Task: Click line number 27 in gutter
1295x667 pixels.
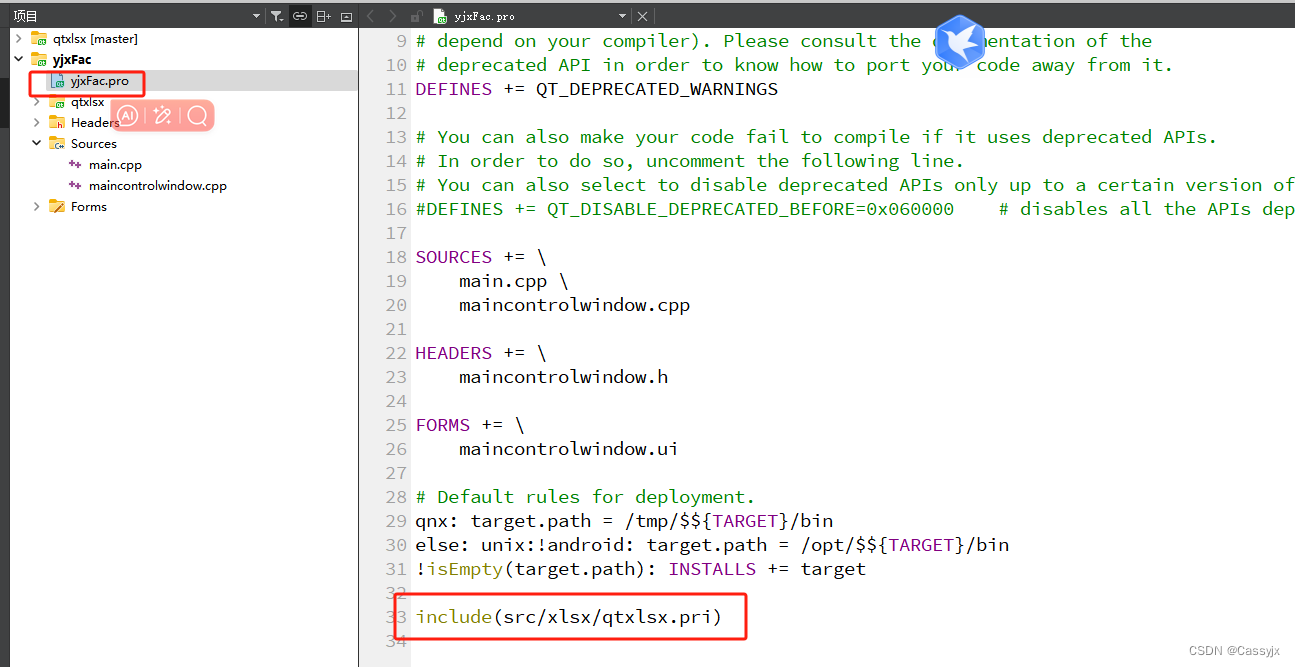Action: (x=395, y=473)
